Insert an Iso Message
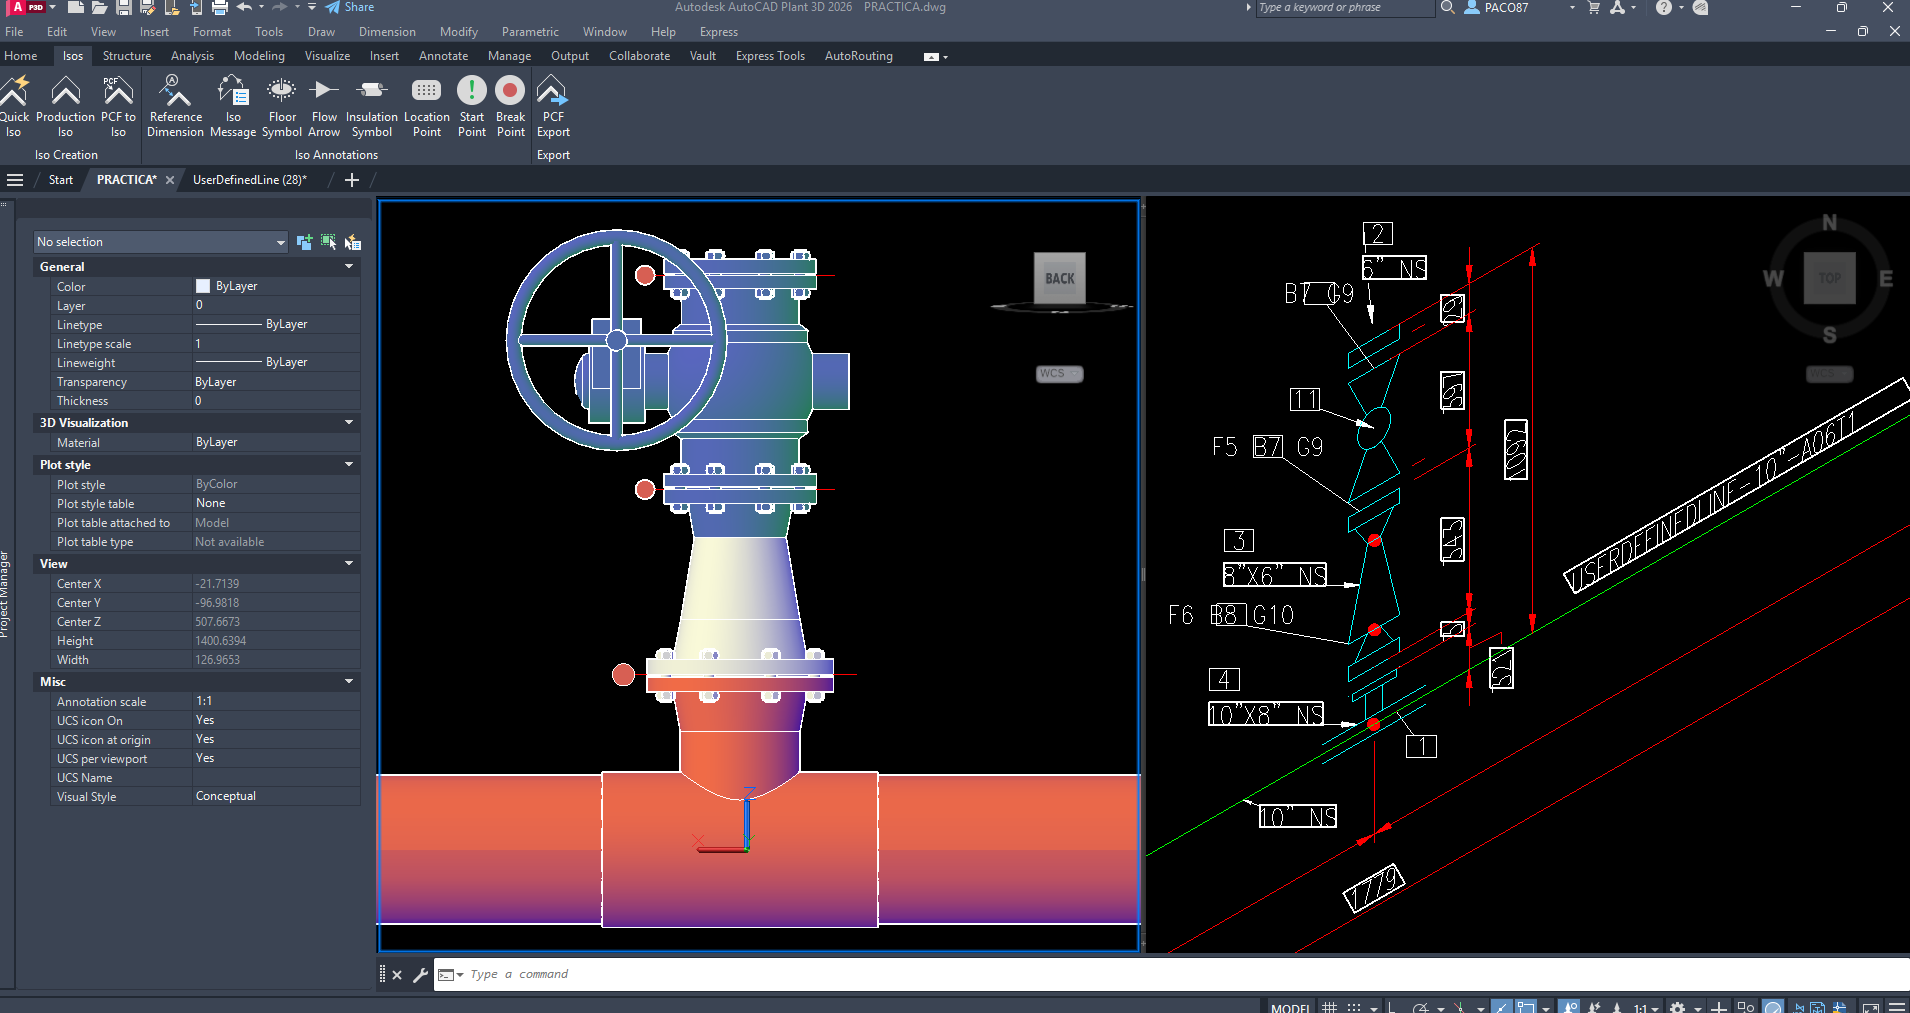The height and width of the screenshot is (1013, 1910). (232, 105)
